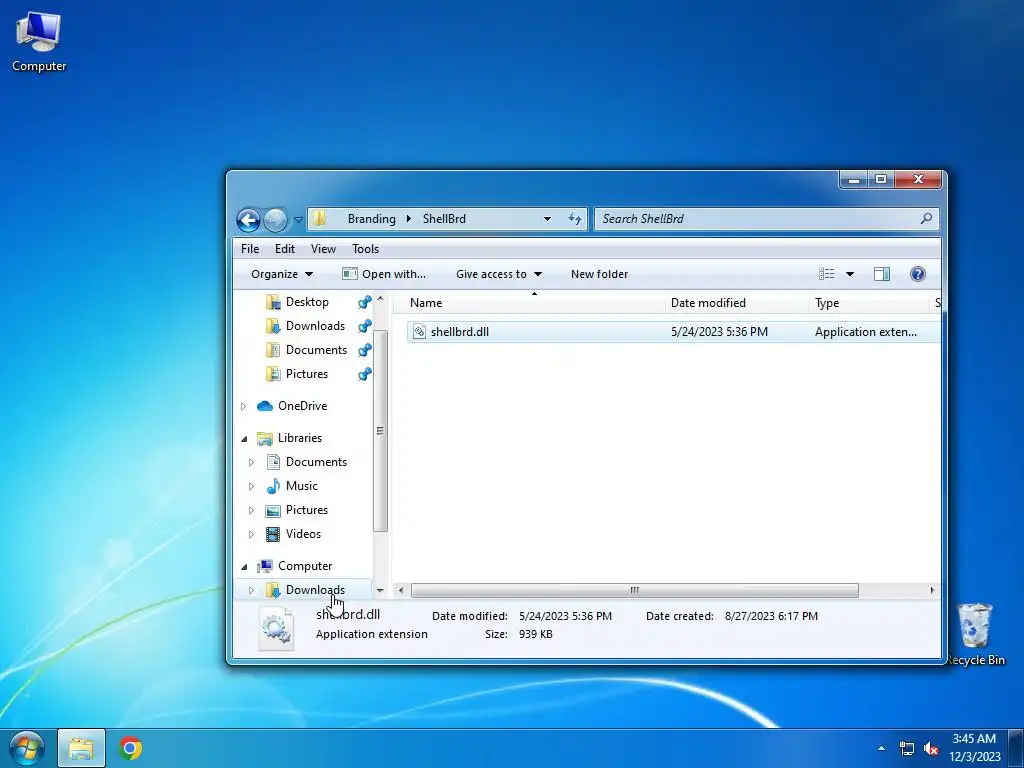The width and height of the screenshot is (1024, 768).
Task: Click navigation pane scroll down arrow
Action: pos(380,590)
